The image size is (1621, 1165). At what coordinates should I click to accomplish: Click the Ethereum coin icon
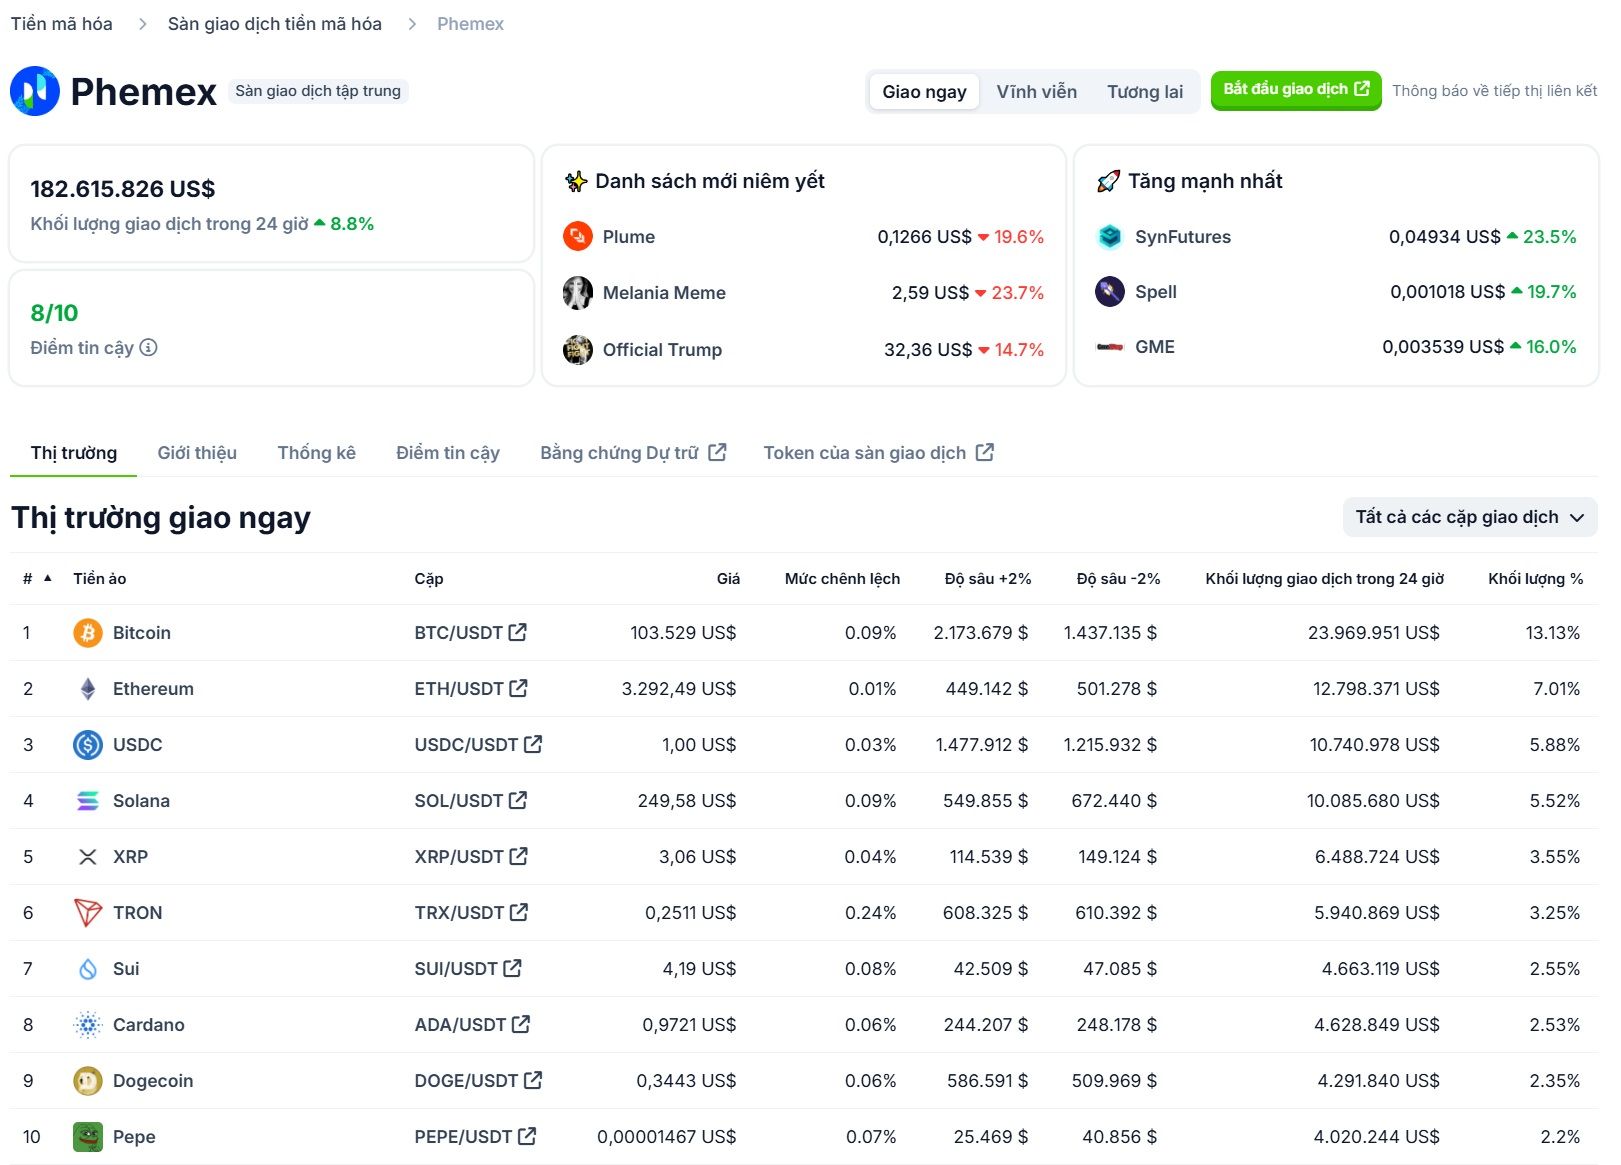(x=88, y=689)
